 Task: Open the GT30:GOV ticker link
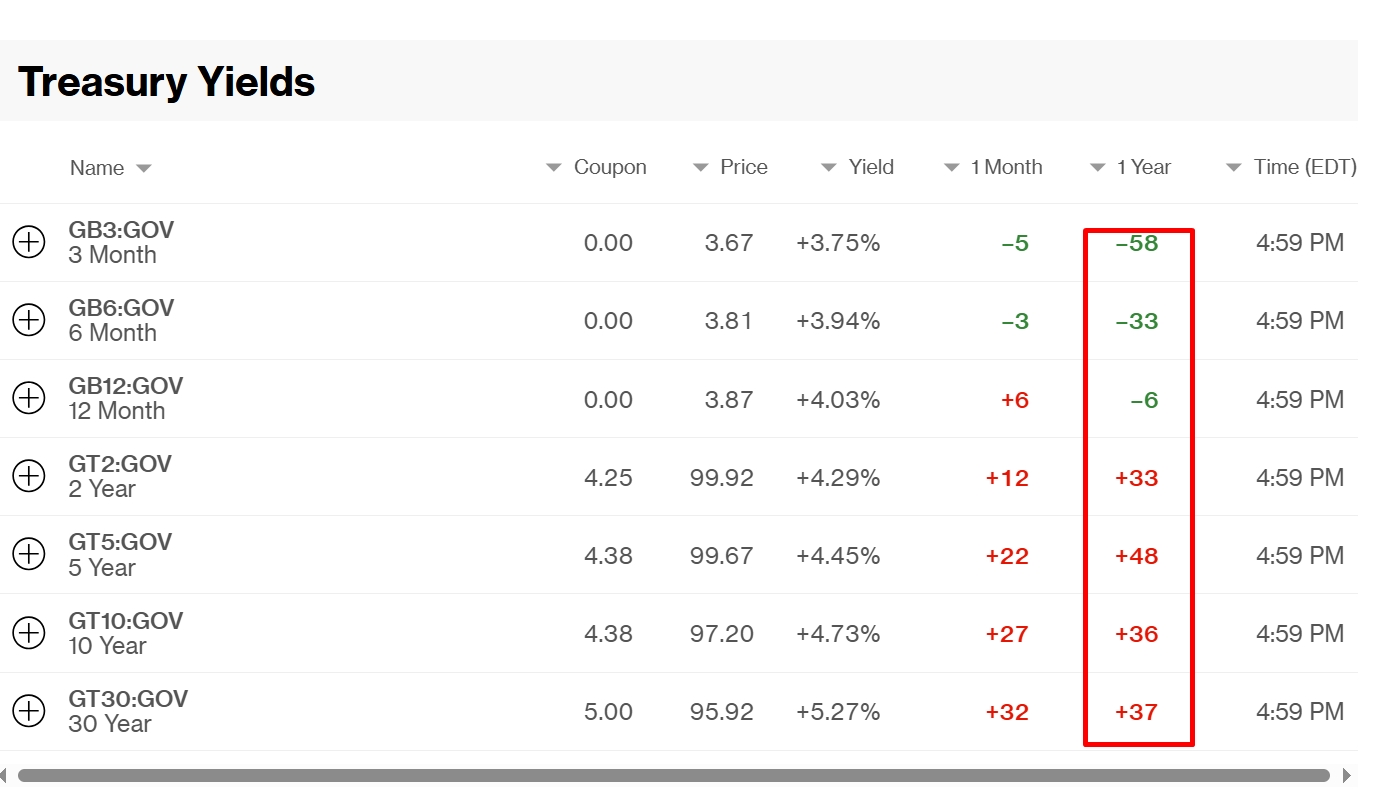pos(128,699)
